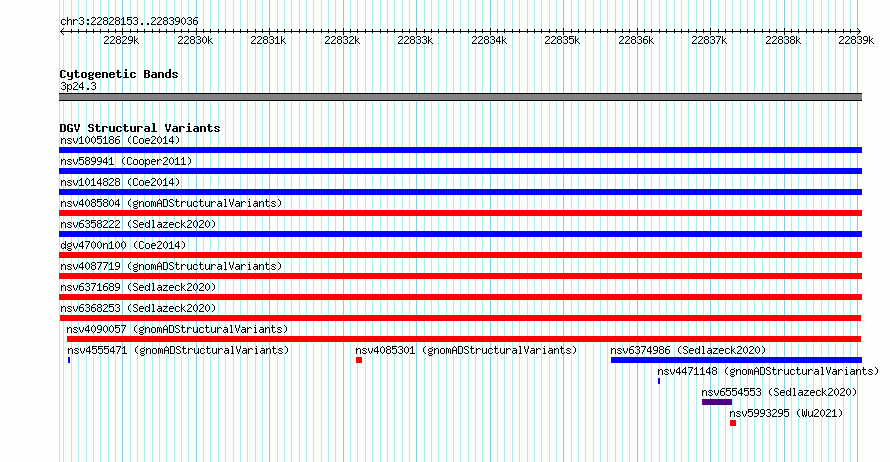Click the Cytogenetic Bands track title

coord(119,74)
